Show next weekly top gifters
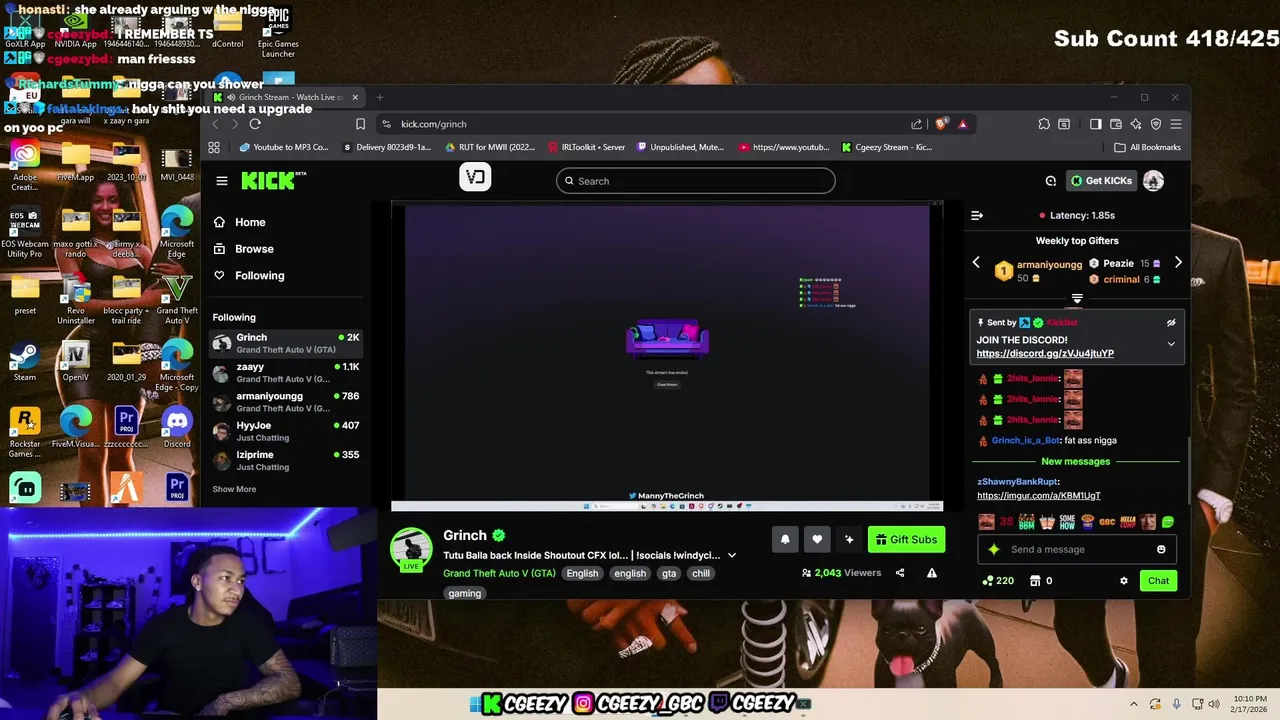 (x=1178, y=263)
